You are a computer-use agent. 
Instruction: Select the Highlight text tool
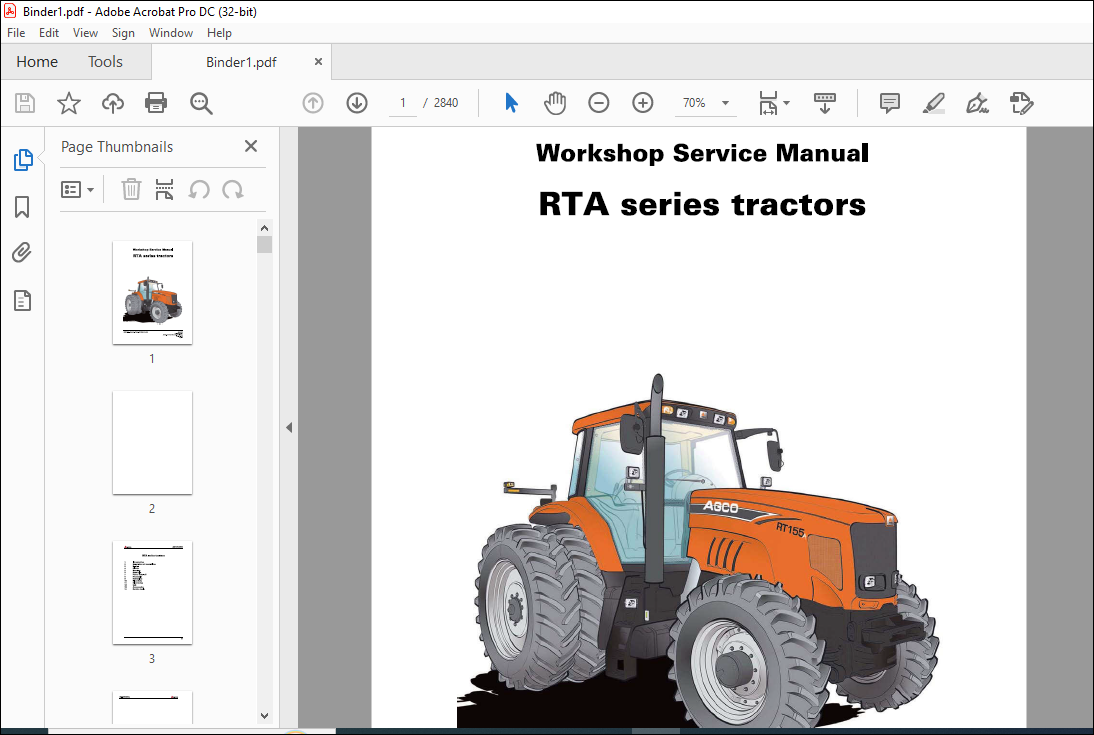[934, 103]
